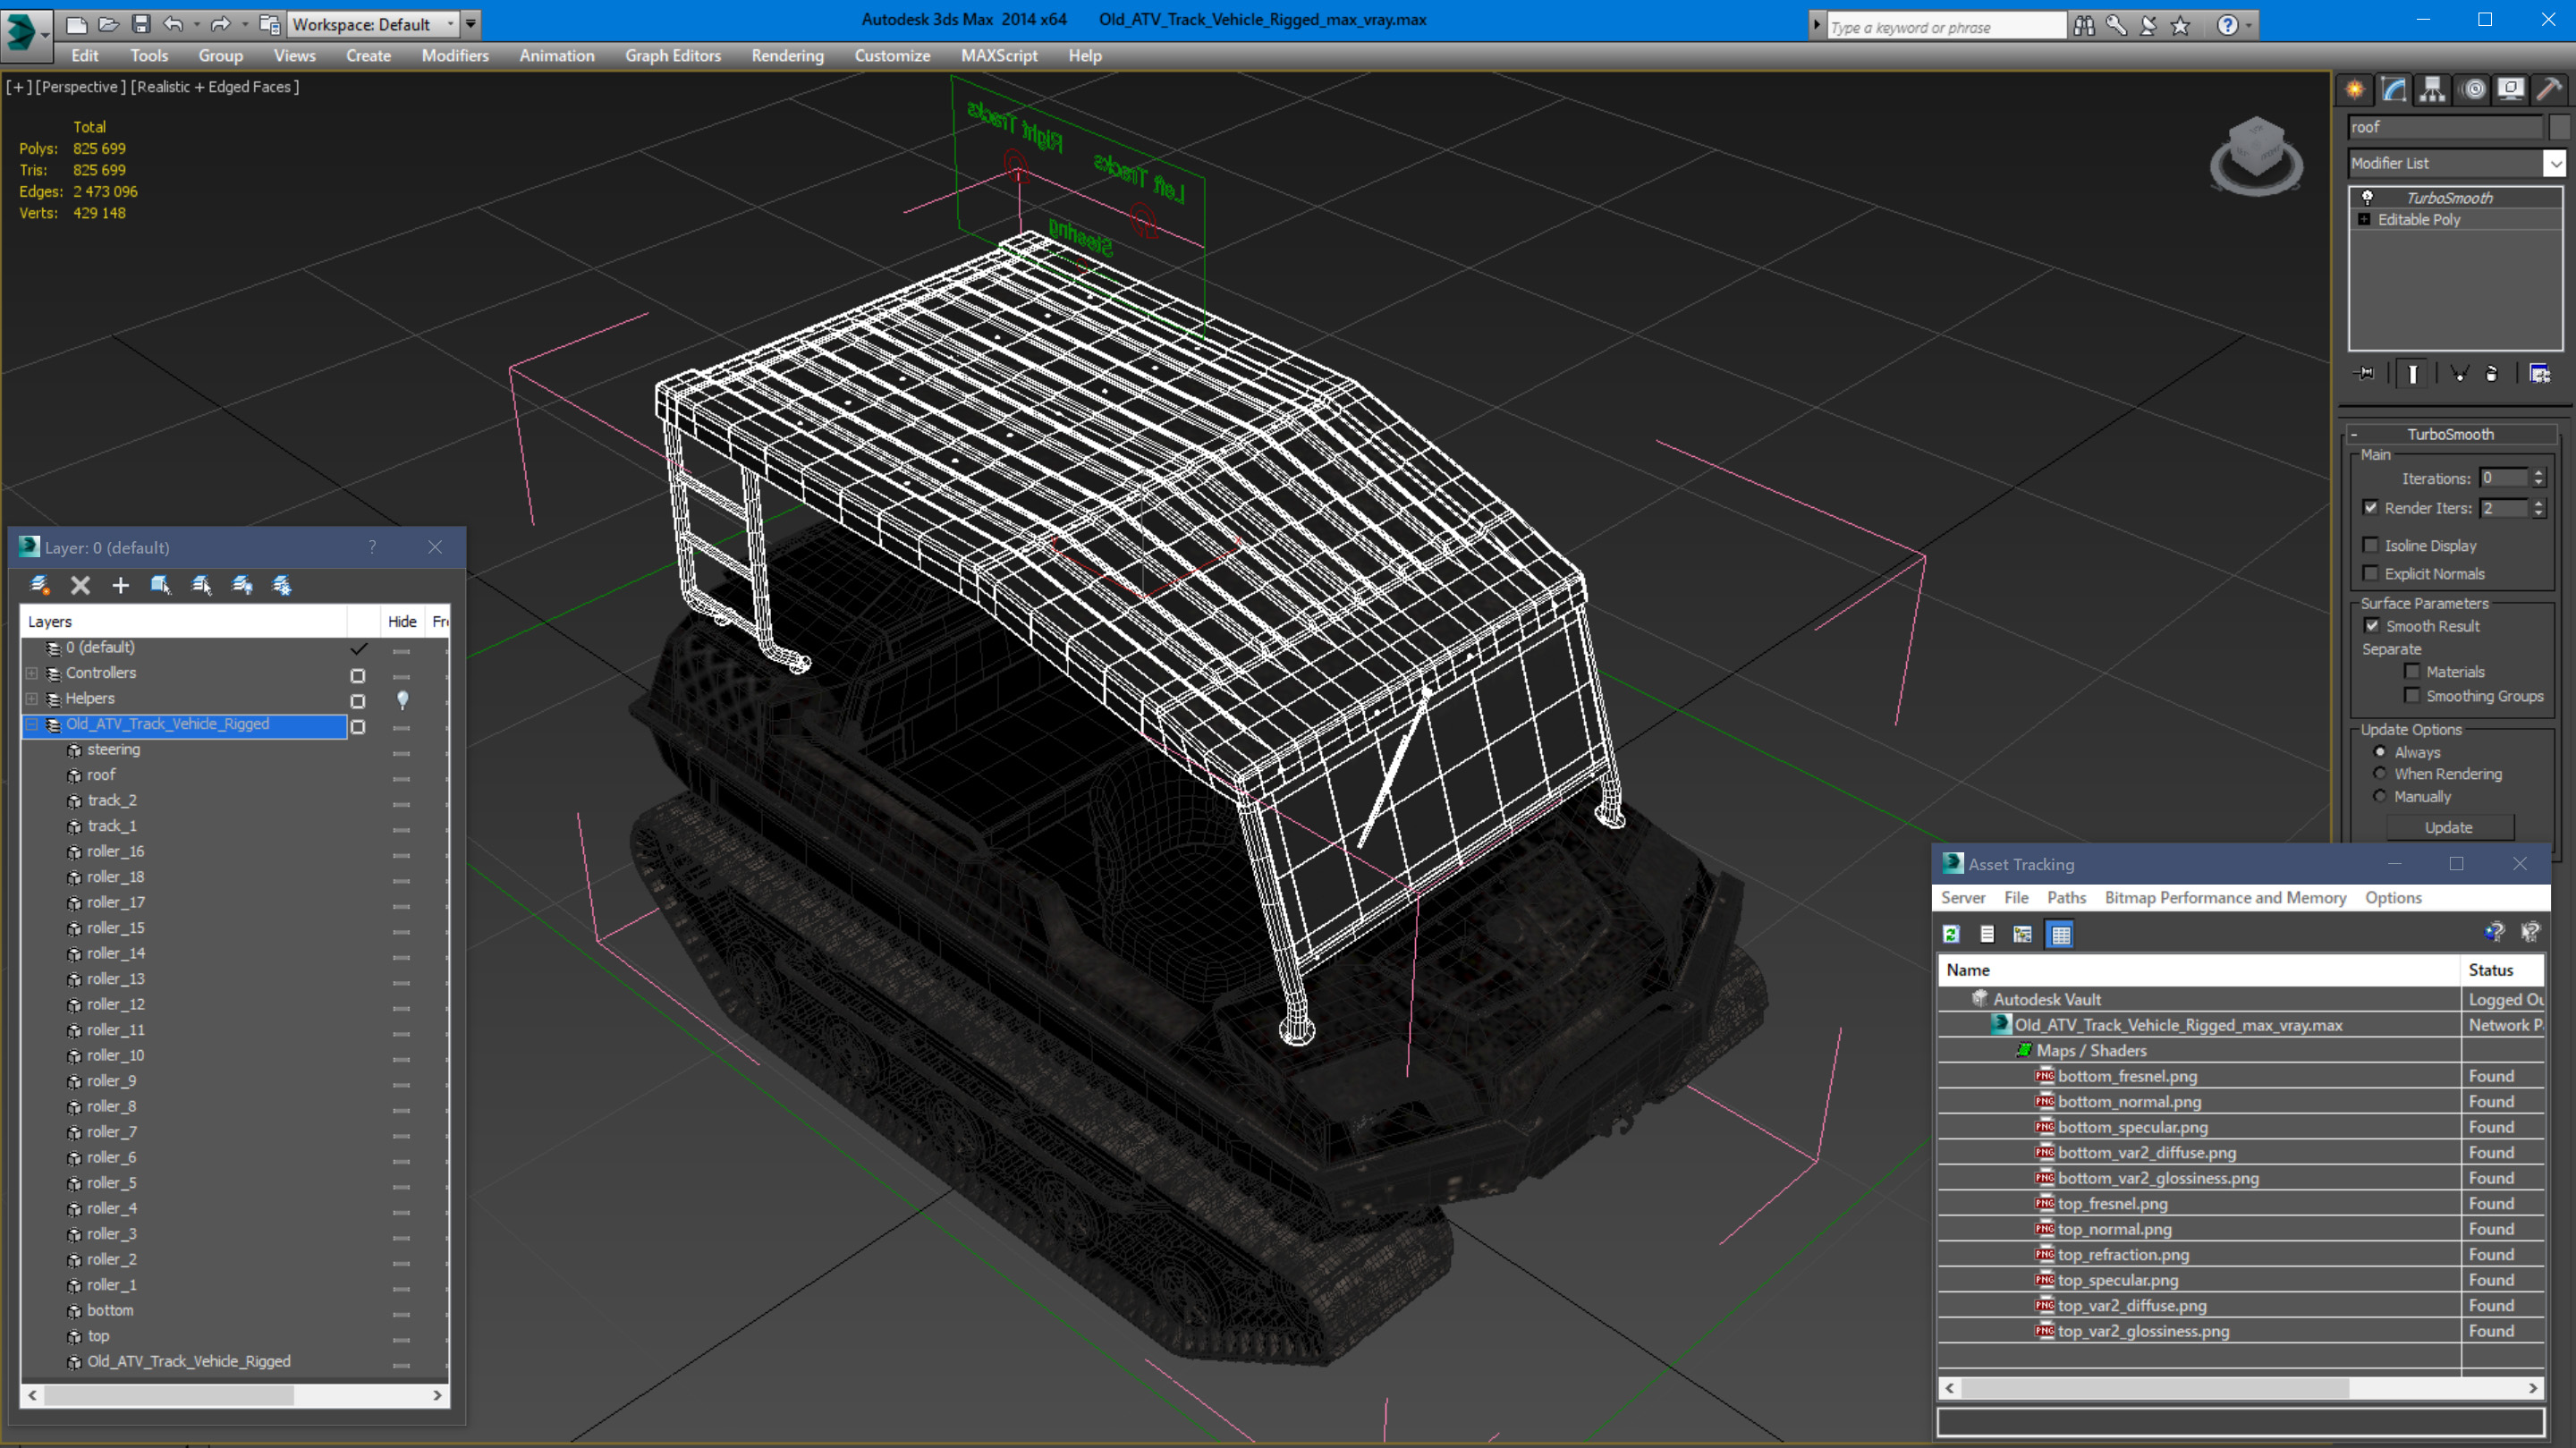The height and width of the screenshot is (1448, 2576).
Task: Toggle TurboSmooth lightbulb in modifier stack
Action: (x=2367, y=197)
